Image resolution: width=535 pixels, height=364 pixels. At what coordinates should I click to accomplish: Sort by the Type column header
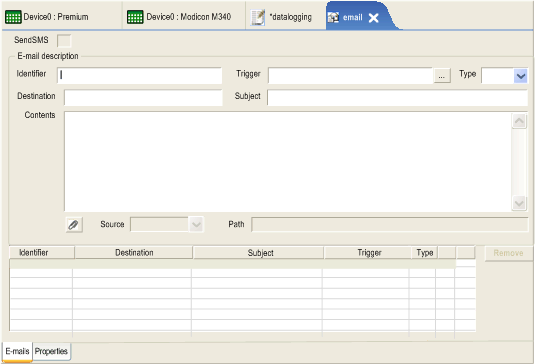click(x=424, y=253)
